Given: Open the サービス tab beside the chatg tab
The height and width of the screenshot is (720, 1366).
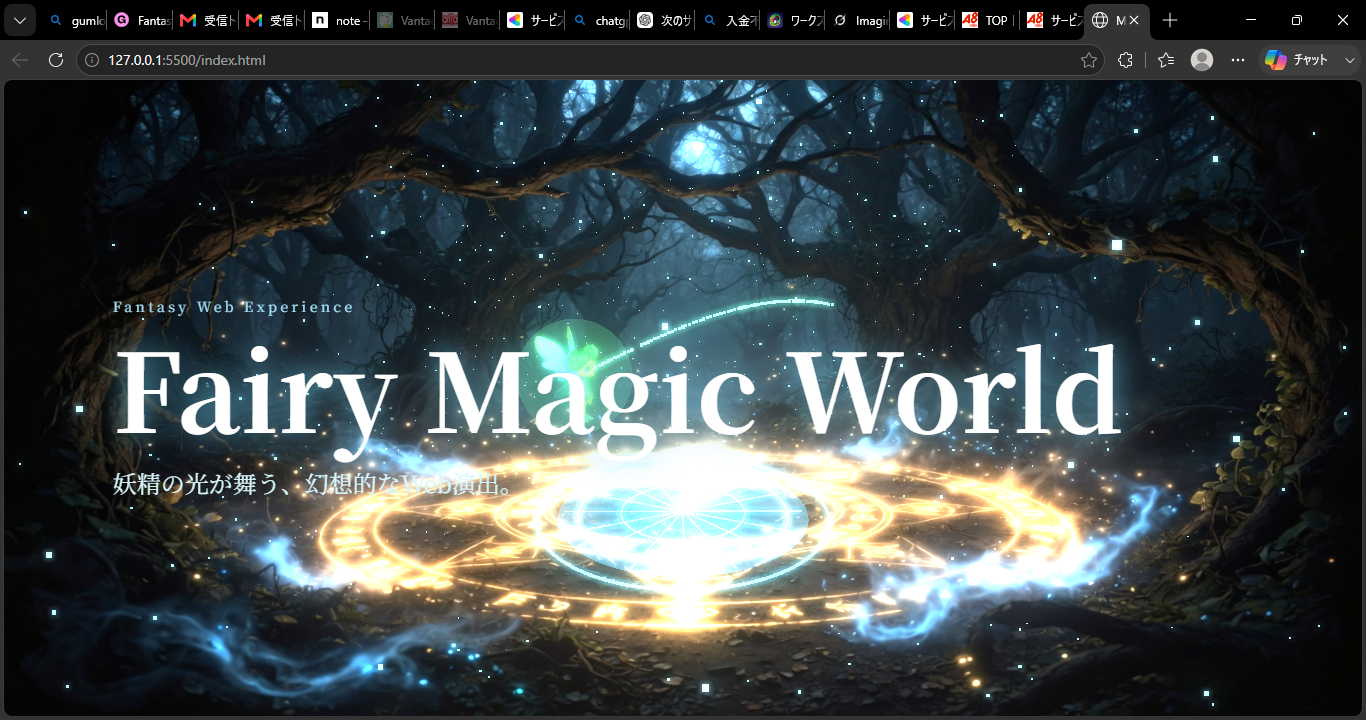Looking at the screenshot, I should [x=535, y=20].
